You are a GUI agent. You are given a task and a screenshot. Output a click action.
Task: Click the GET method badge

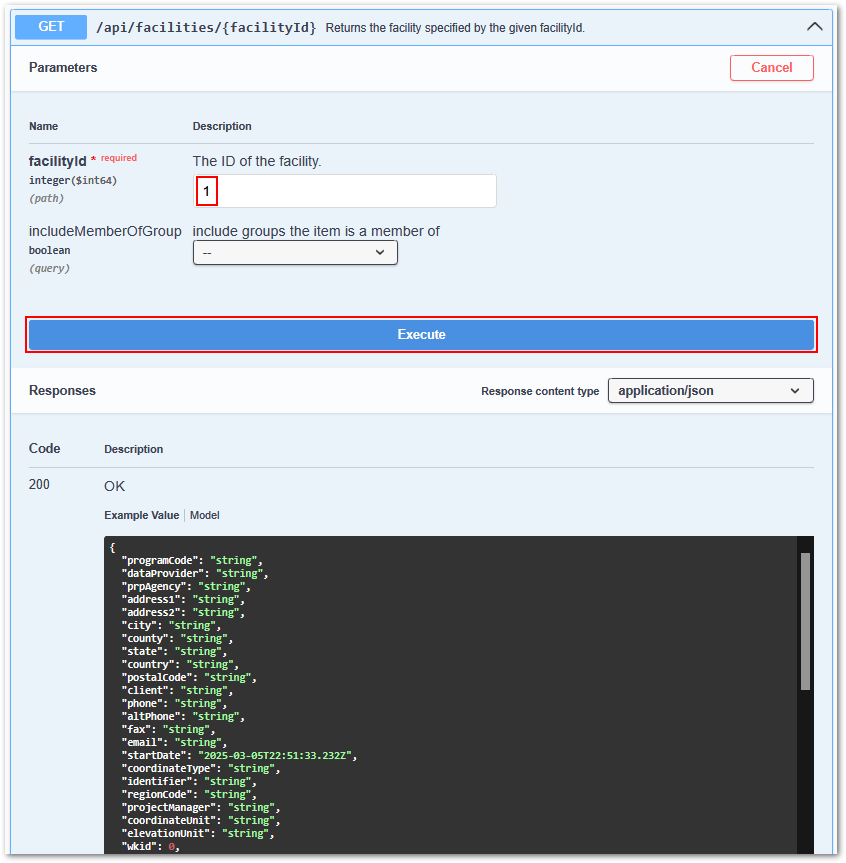coord(50,27)
